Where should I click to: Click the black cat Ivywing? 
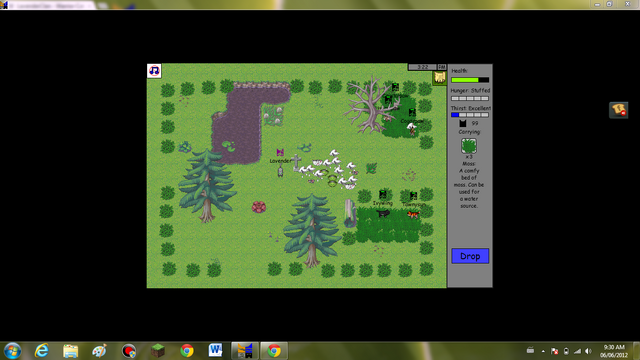(x=383, y=213)
